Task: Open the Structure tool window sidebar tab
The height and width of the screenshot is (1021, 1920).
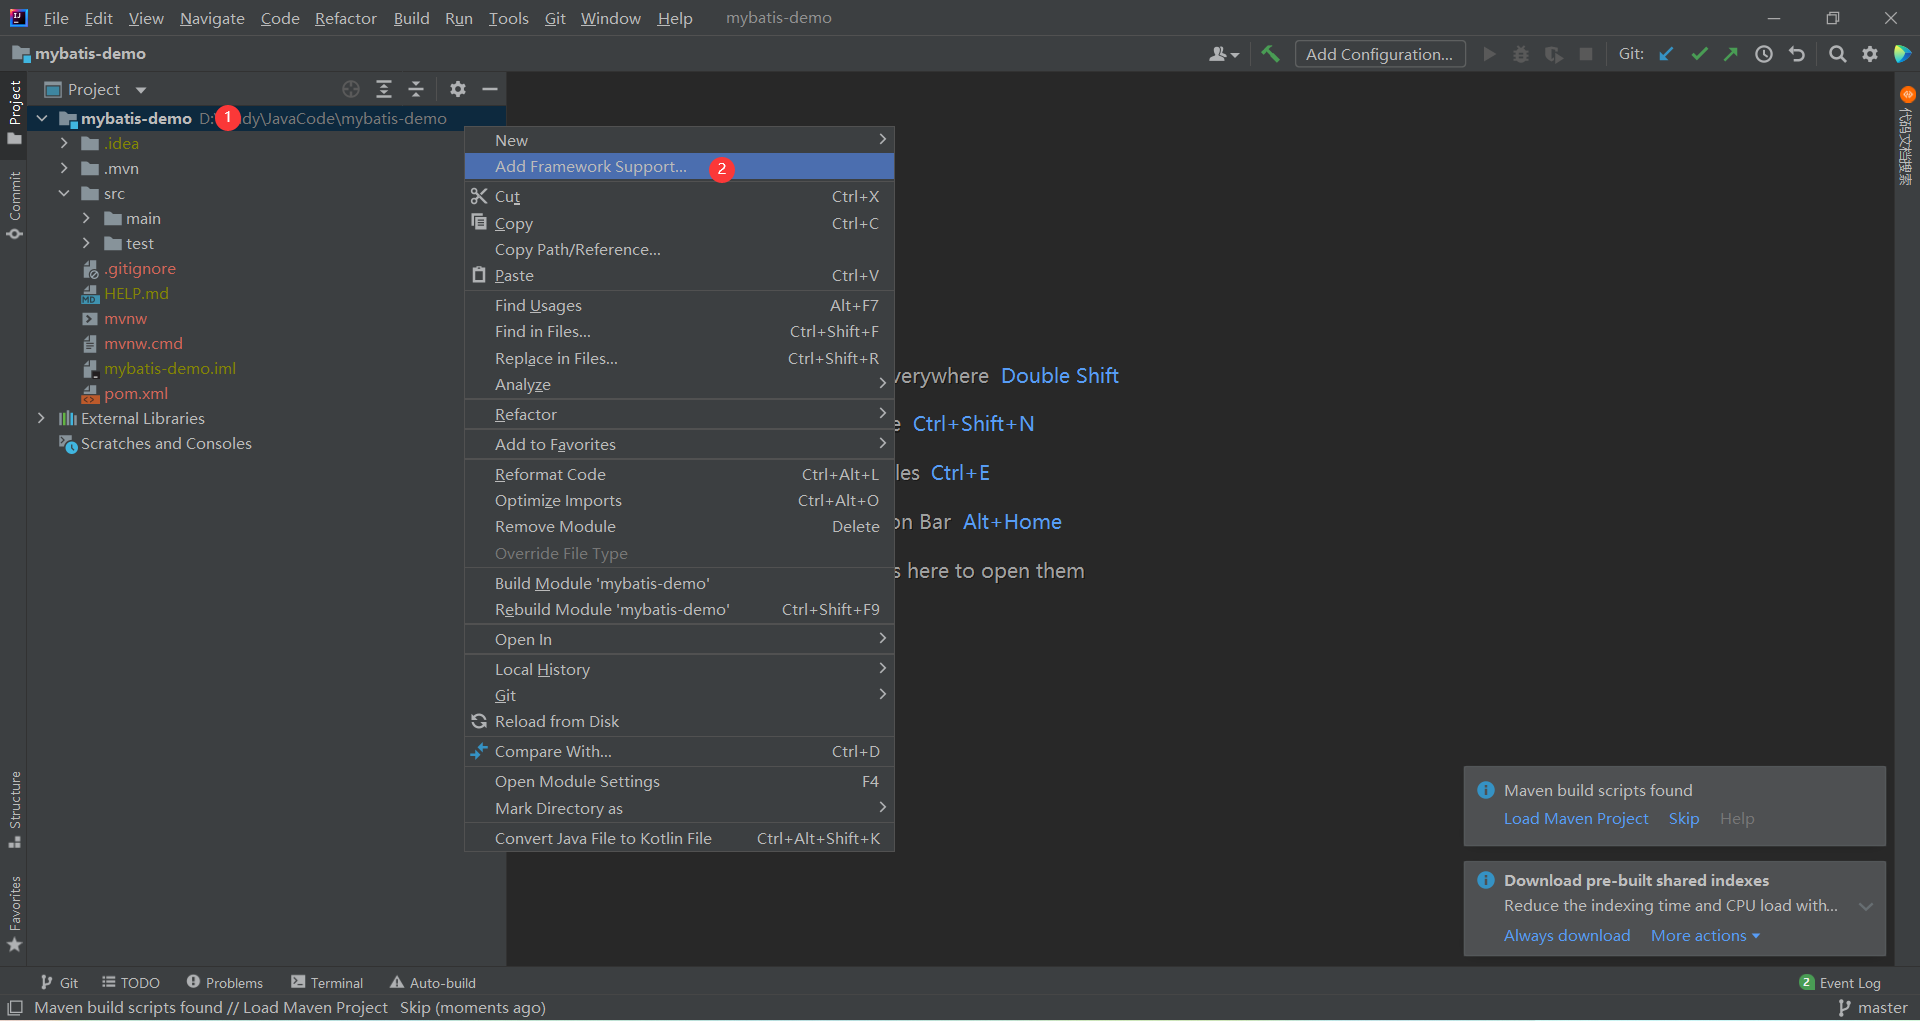Action: point(14,809)
